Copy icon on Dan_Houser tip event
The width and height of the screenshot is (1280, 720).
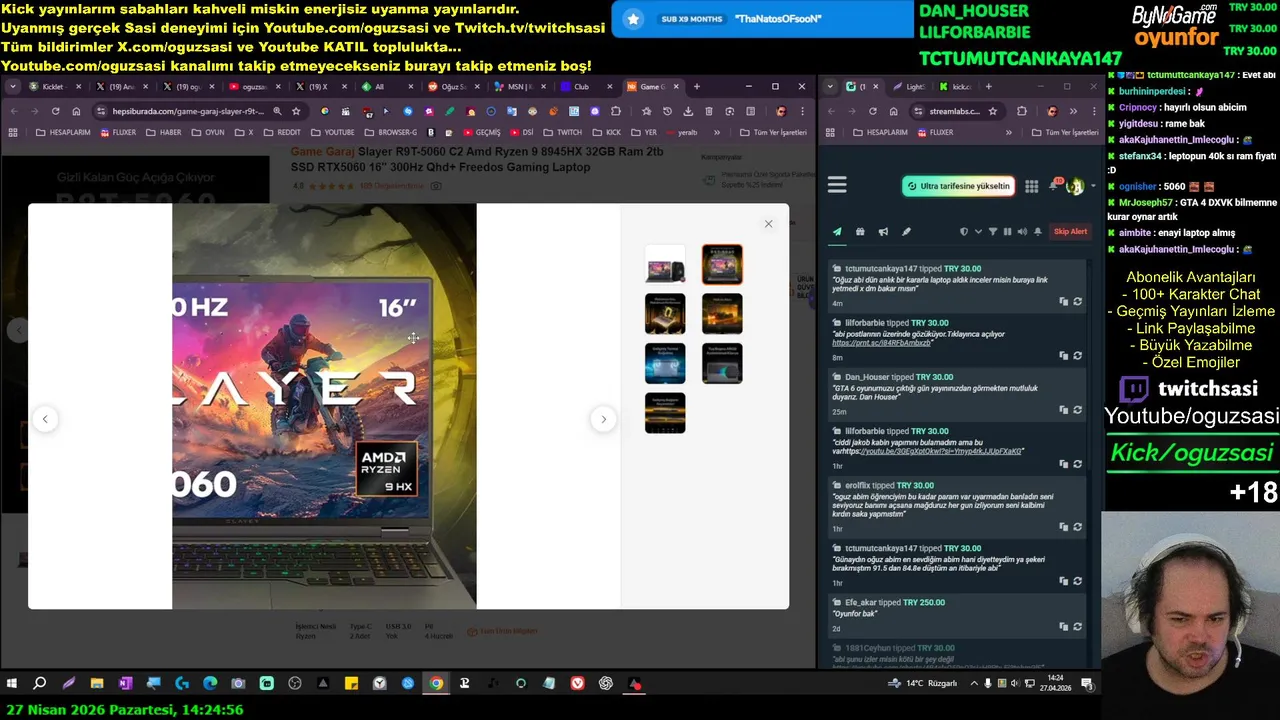pos(1063,410)
